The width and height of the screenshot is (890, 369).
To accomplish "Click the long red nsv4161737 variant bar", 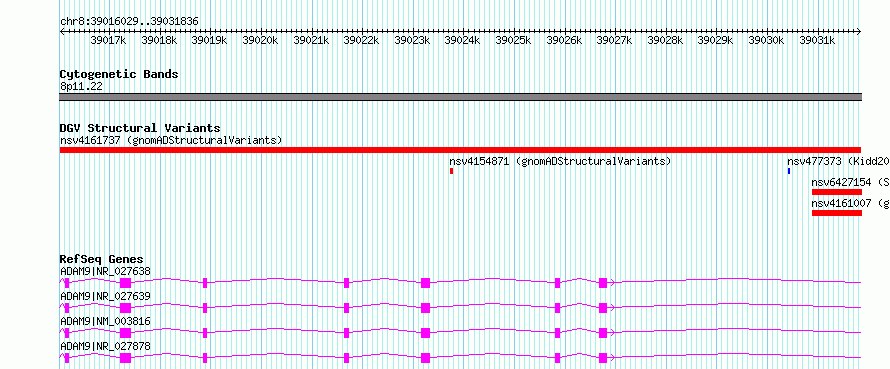I will coord(460,150).
